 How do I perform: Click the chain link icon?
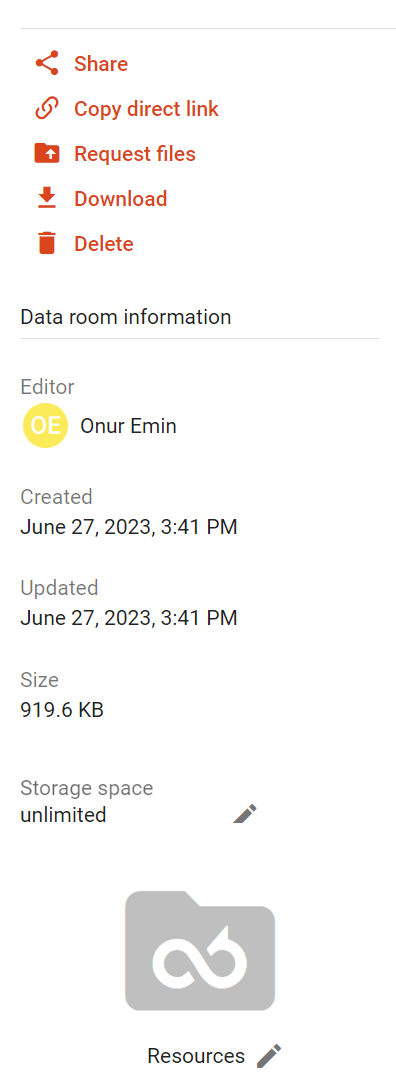click(47, 109)
